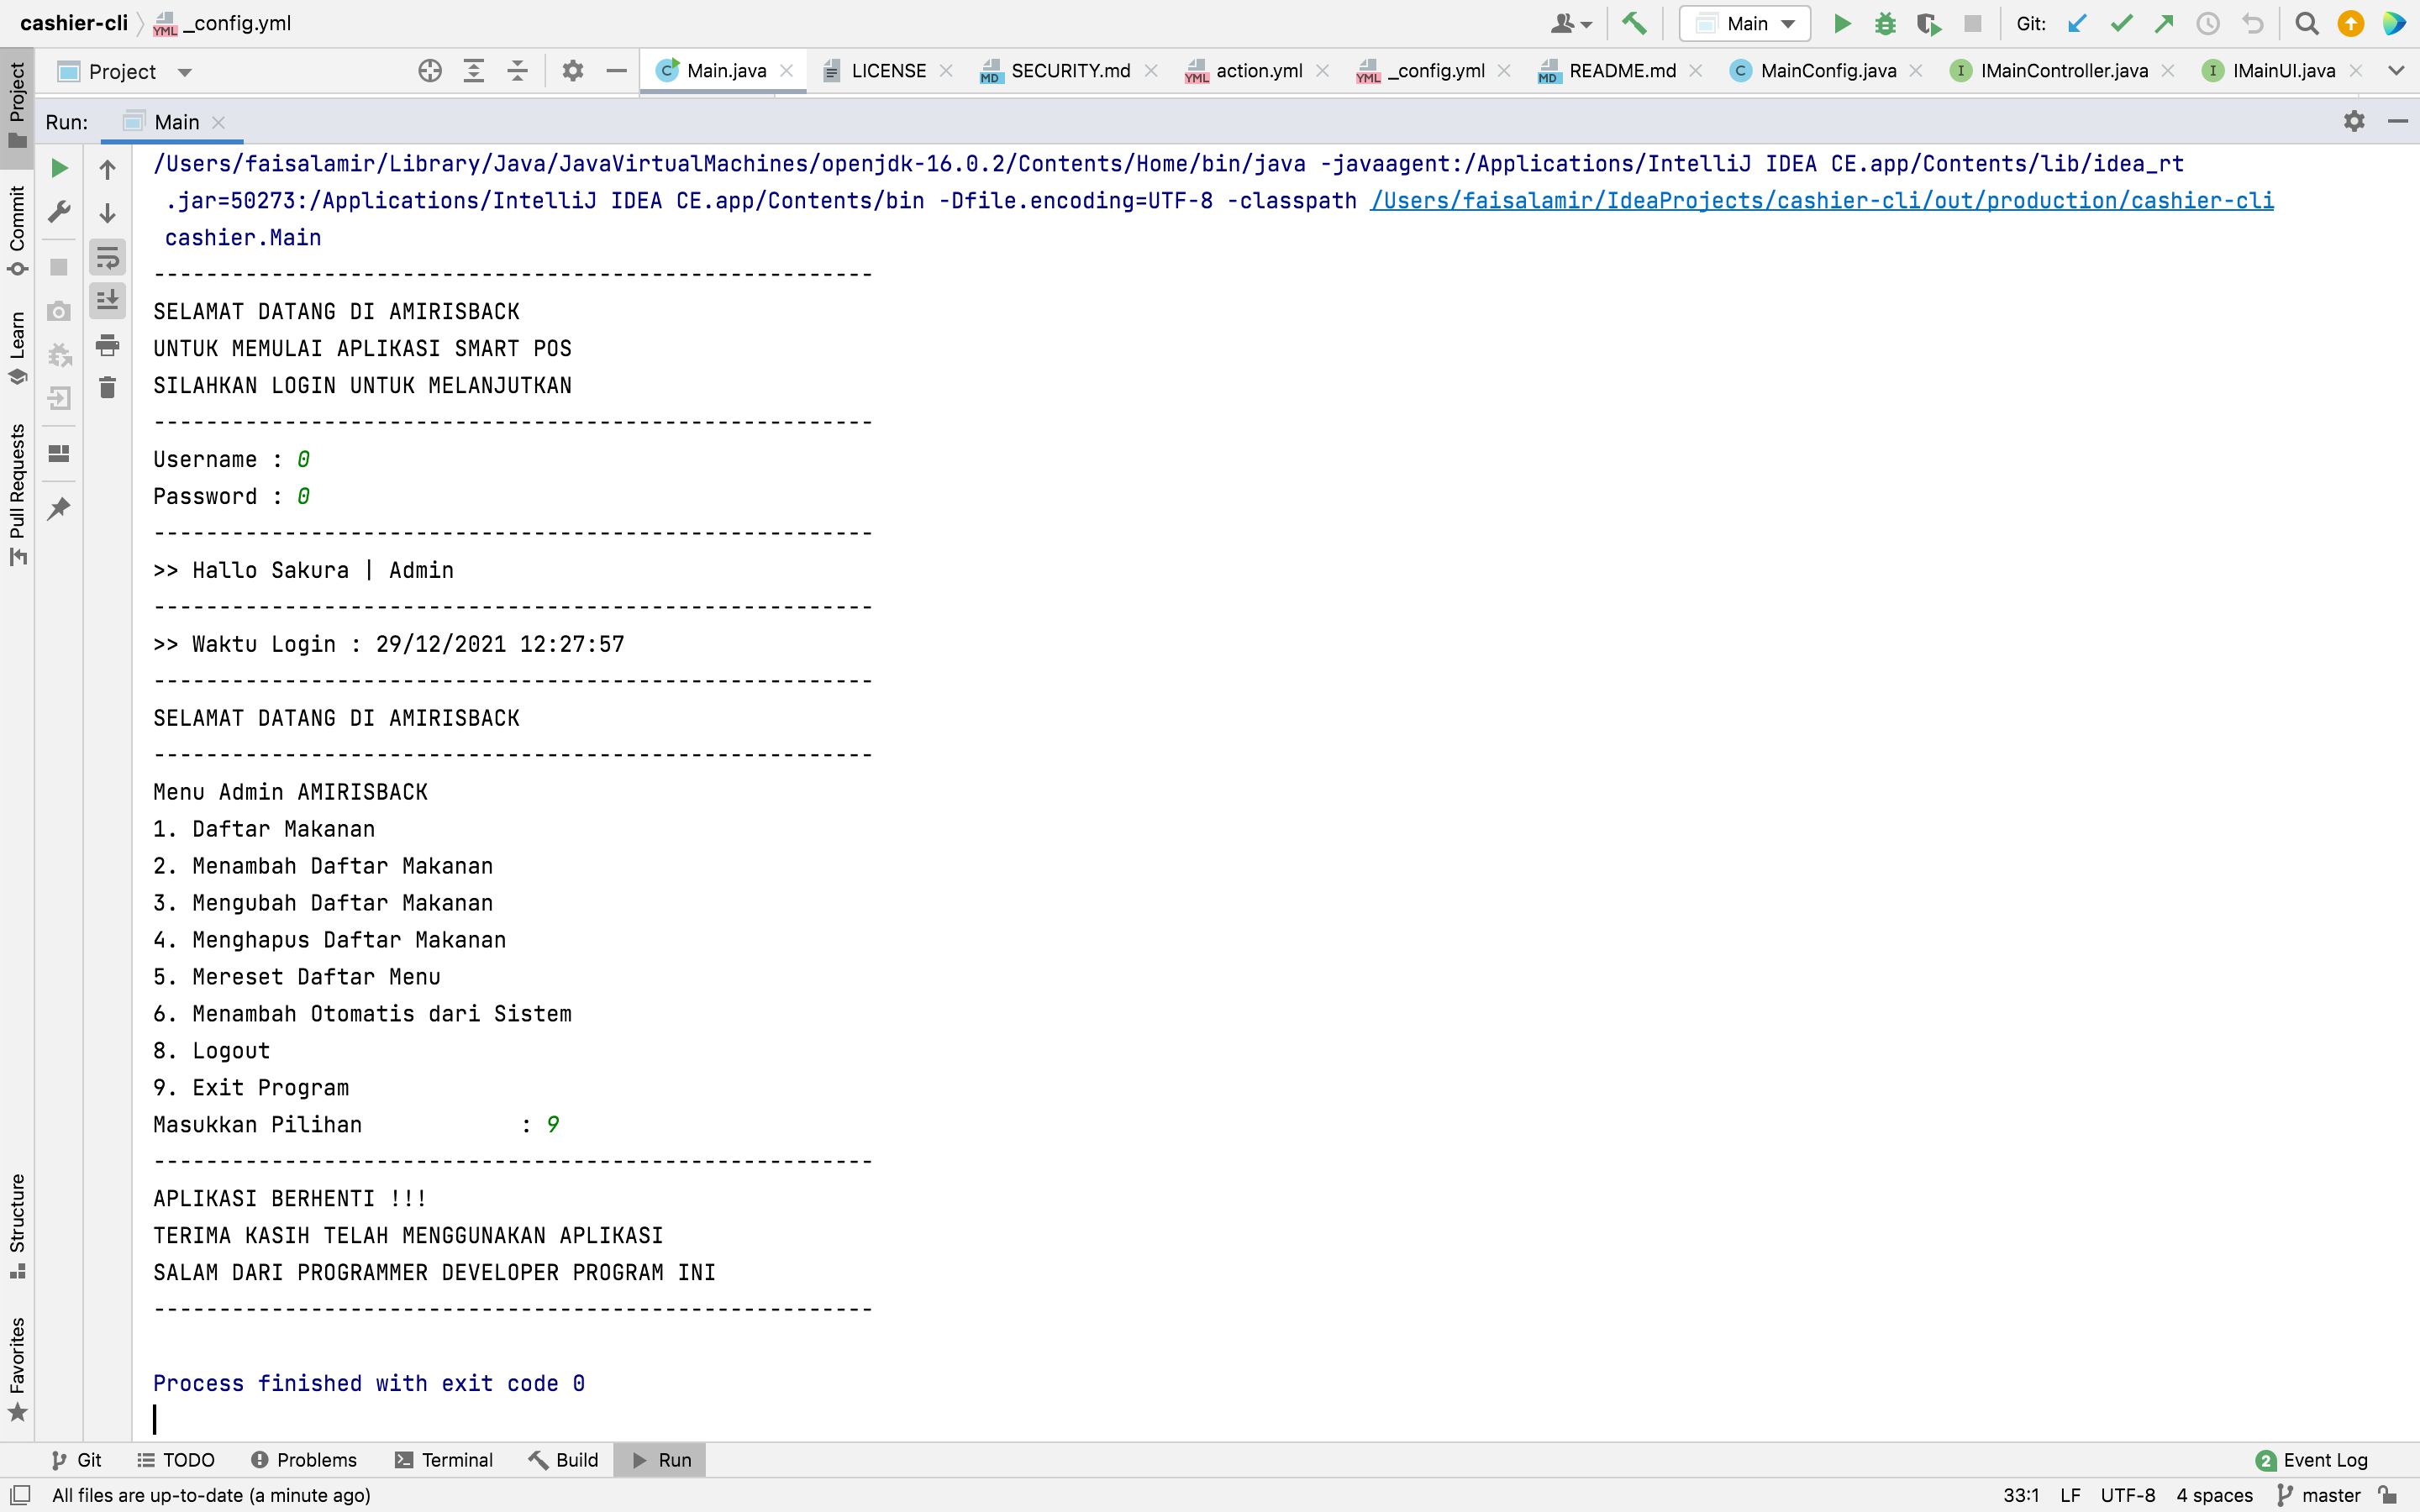
Task: Open the Main run configuration dropdown
Action: 1745,24
